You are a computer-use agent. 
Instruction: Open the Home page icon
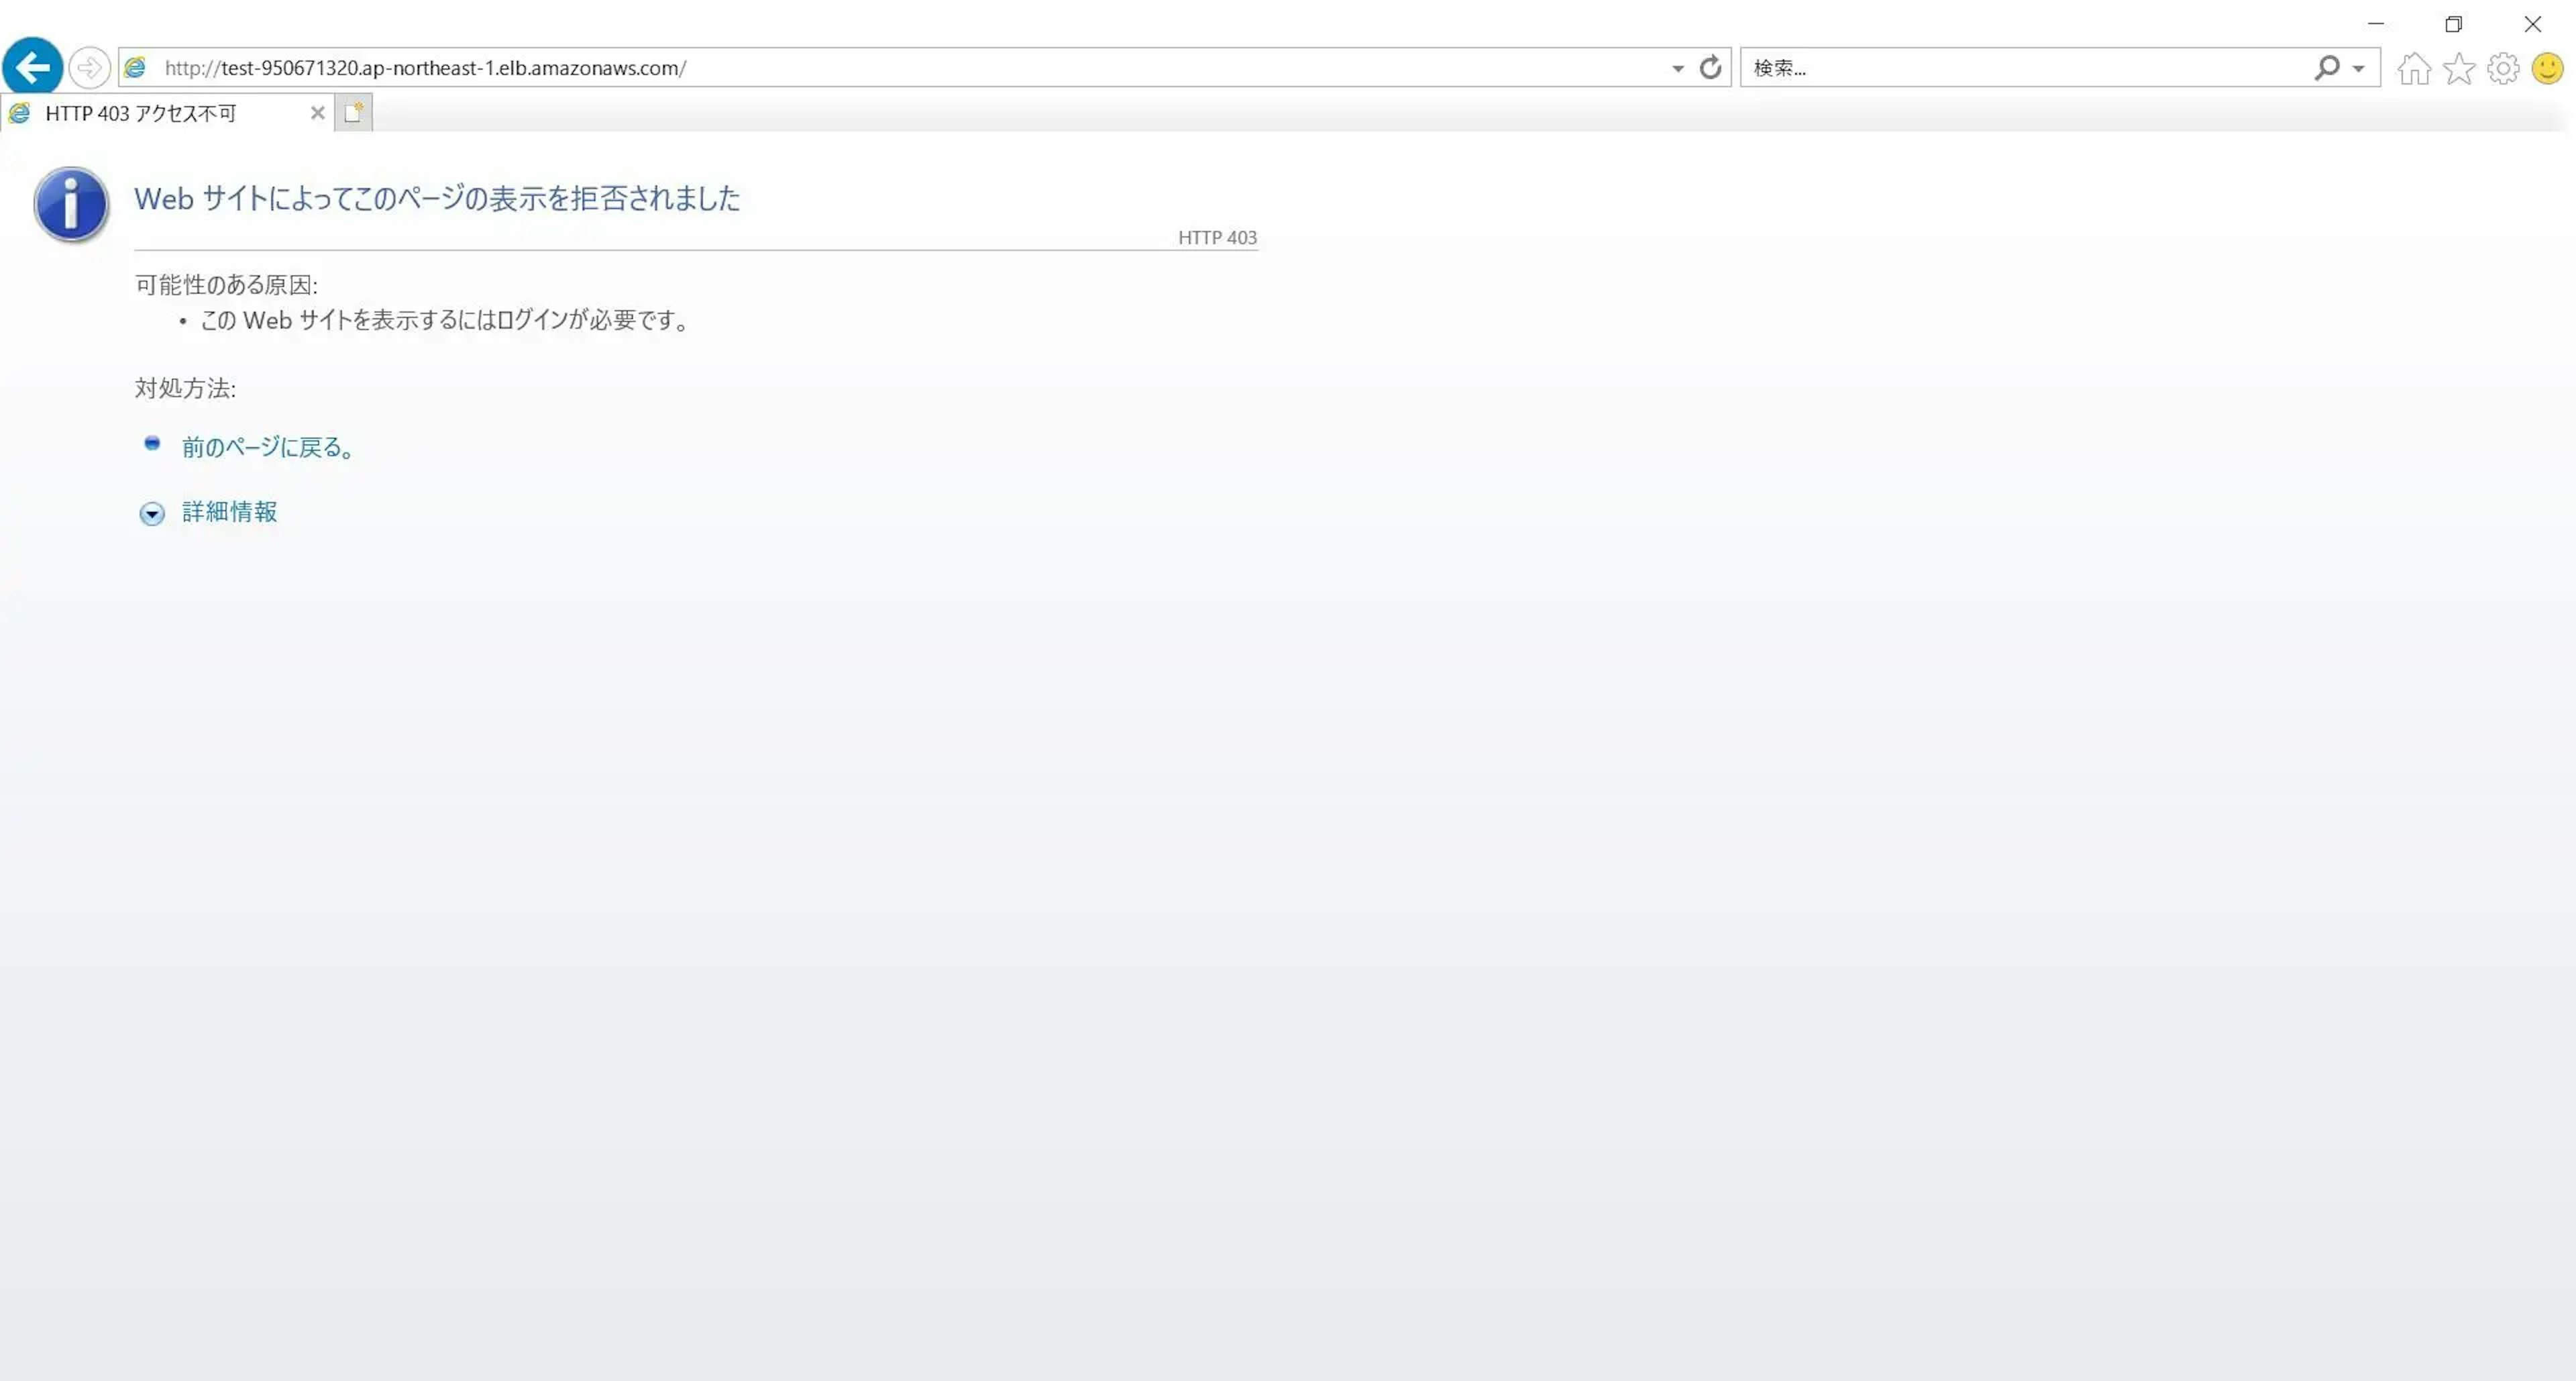pyautogui.click(x=2414, y=68)
